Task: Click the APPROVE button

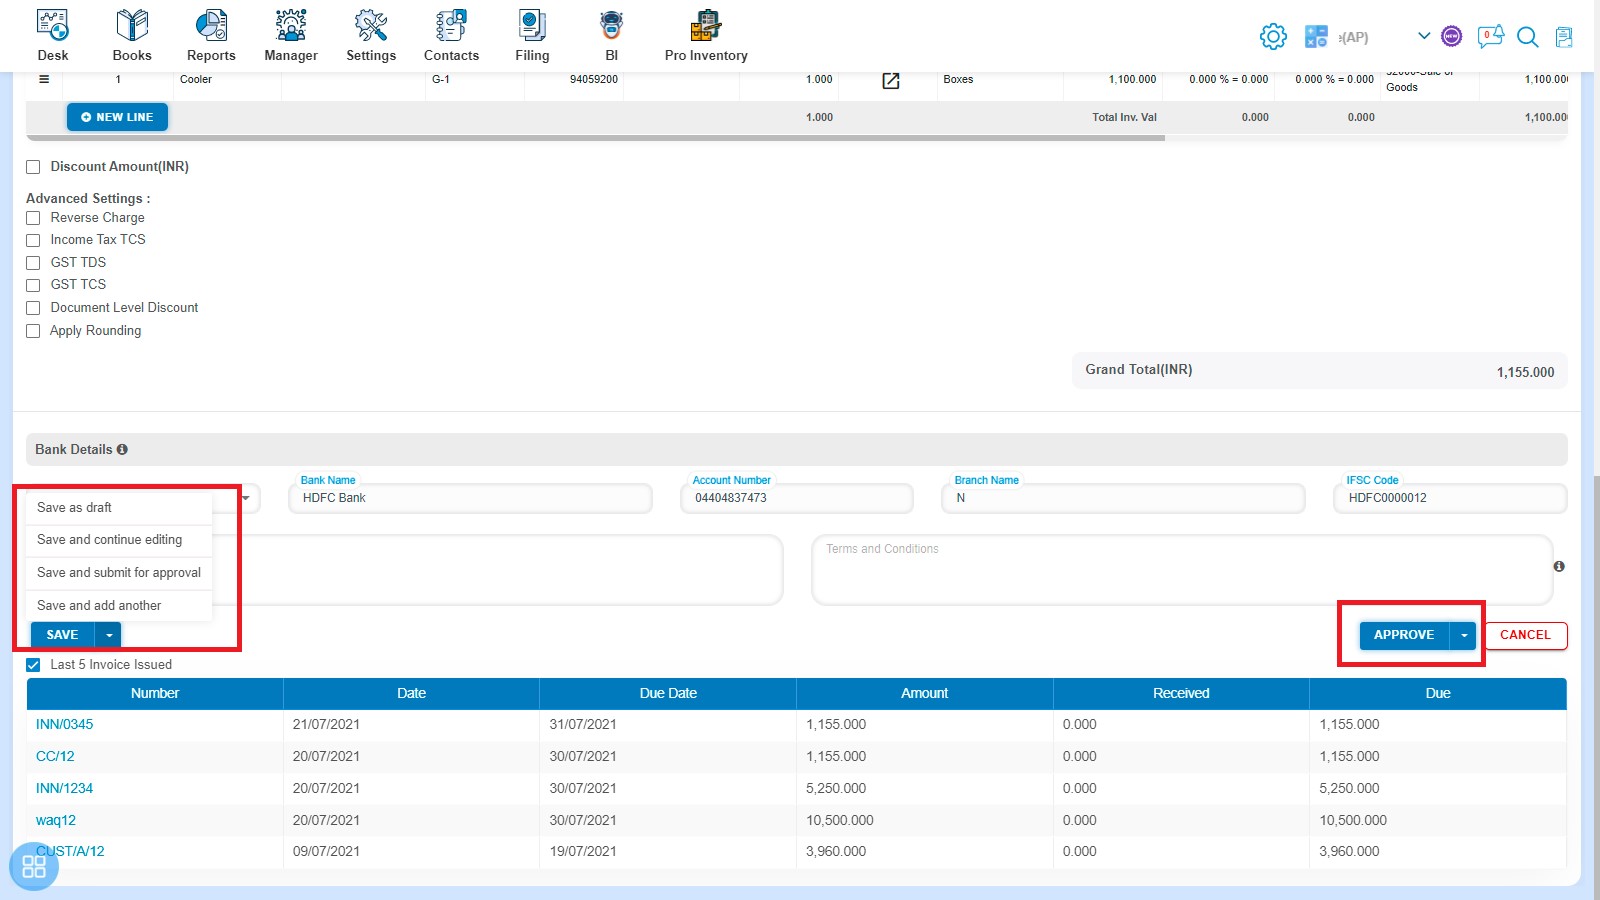Action: pyautogui.click(x=1404, y=635)
